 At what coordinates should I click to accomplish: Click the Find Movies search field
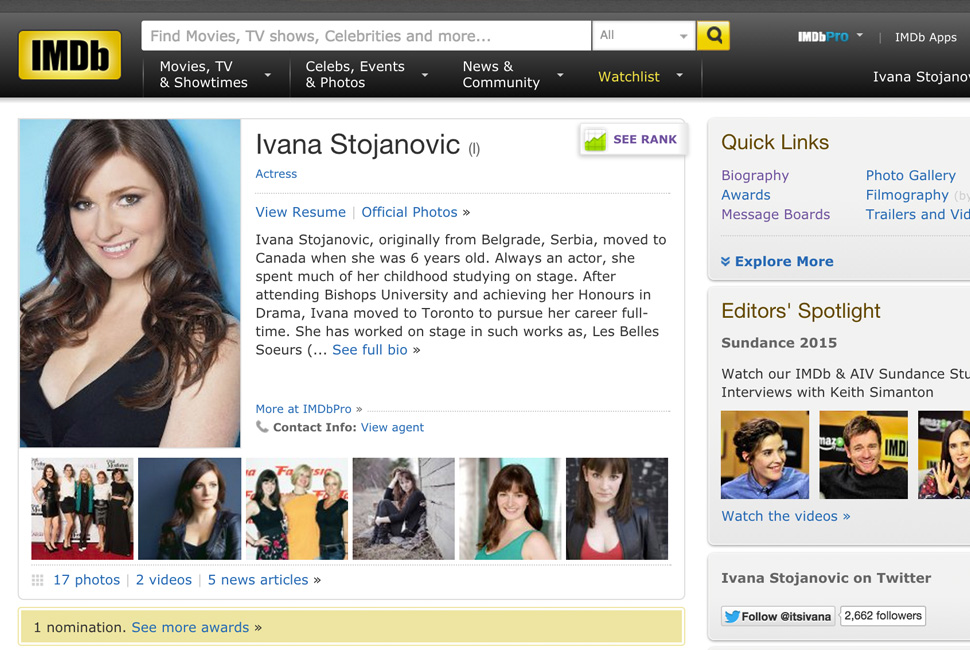(366, 35)
